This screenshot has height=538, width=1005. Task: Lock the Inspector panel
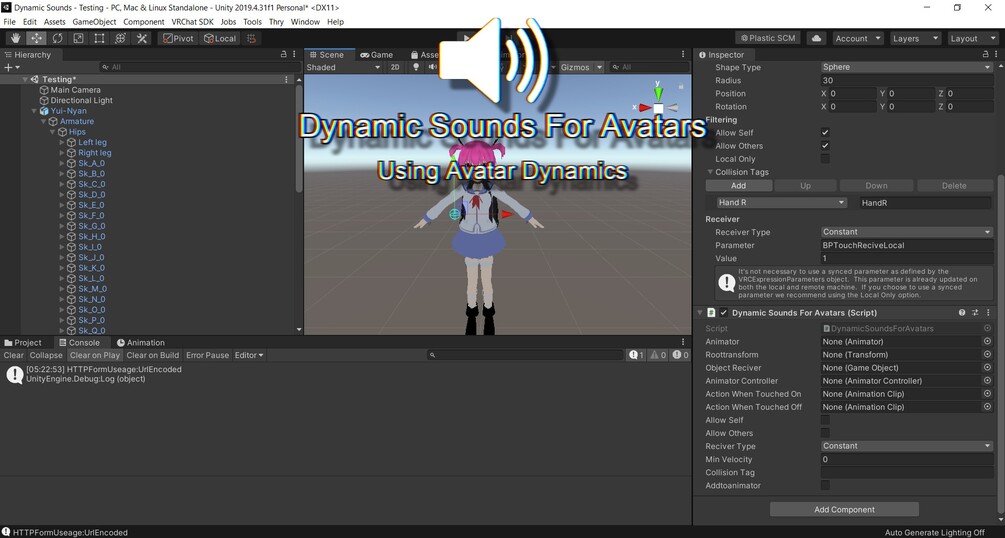(986, 55)
